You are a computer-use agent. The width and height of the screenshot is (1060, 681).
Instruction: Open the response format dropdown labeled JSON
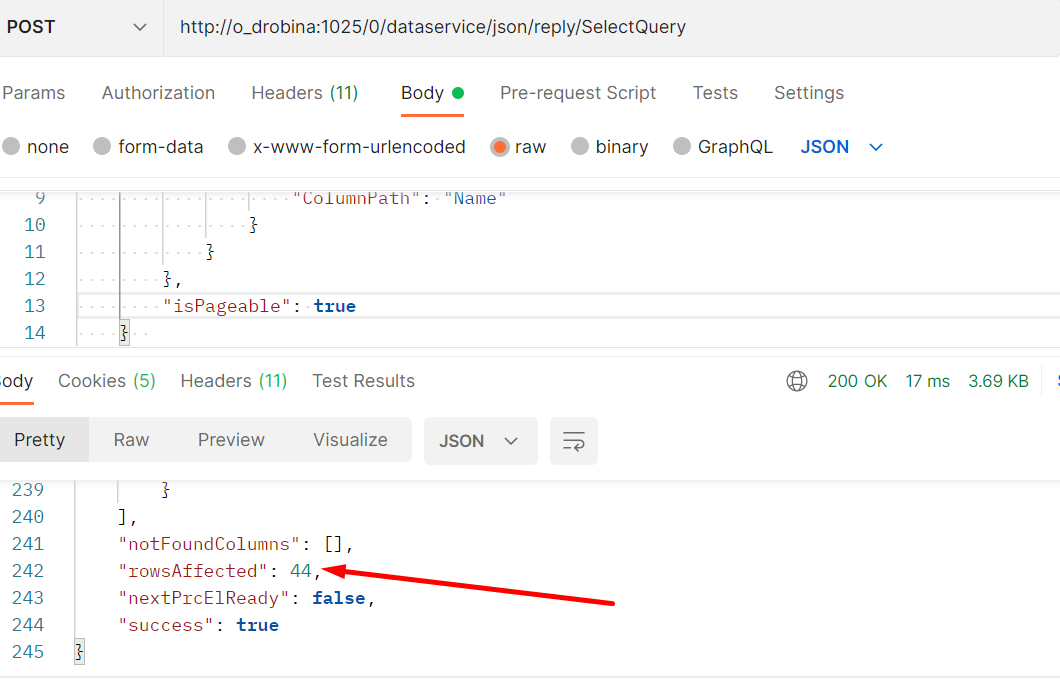tap(480, 439)
